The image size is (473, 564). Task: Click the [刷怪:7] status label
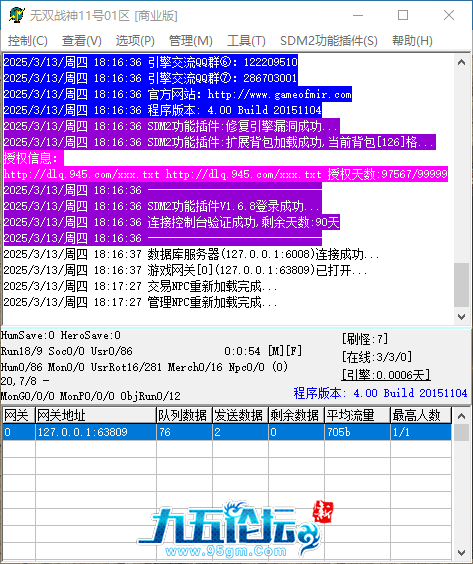pyautogui.click(x=365, y=339)
